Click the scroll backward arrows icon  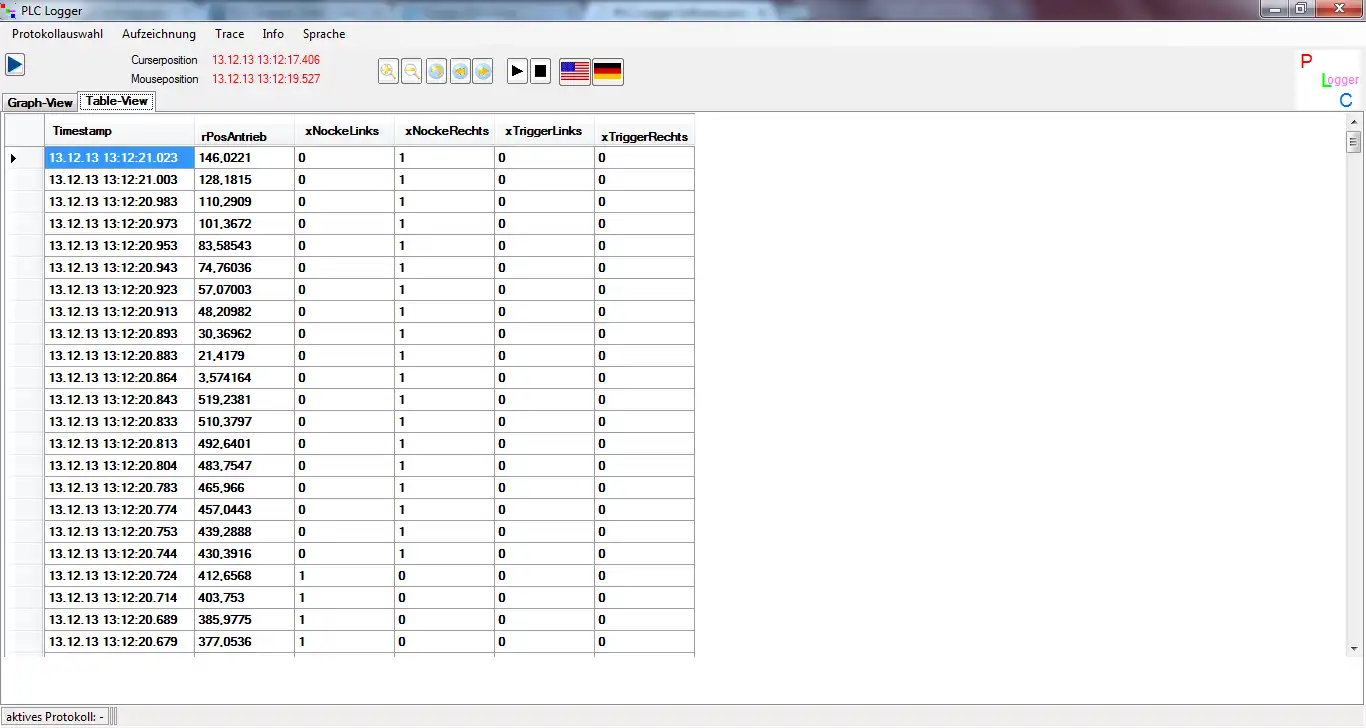click(460, 72)
